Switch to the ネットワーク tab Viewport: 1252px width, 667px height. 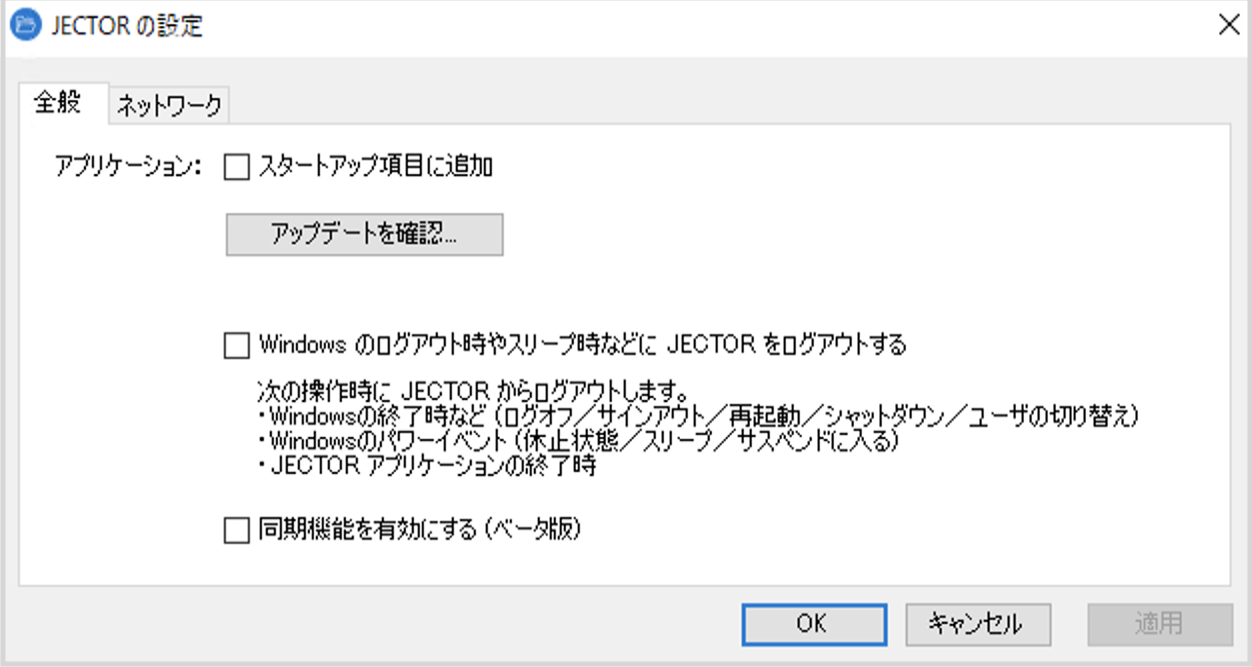pyautogui.click(x=169, y=105)
